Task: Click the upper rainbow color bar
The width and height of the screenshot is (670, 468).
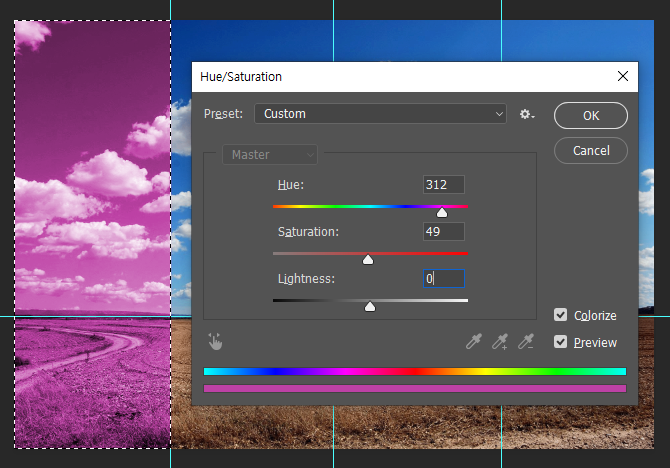Action: pyautogui.click(x=415, y=371)
